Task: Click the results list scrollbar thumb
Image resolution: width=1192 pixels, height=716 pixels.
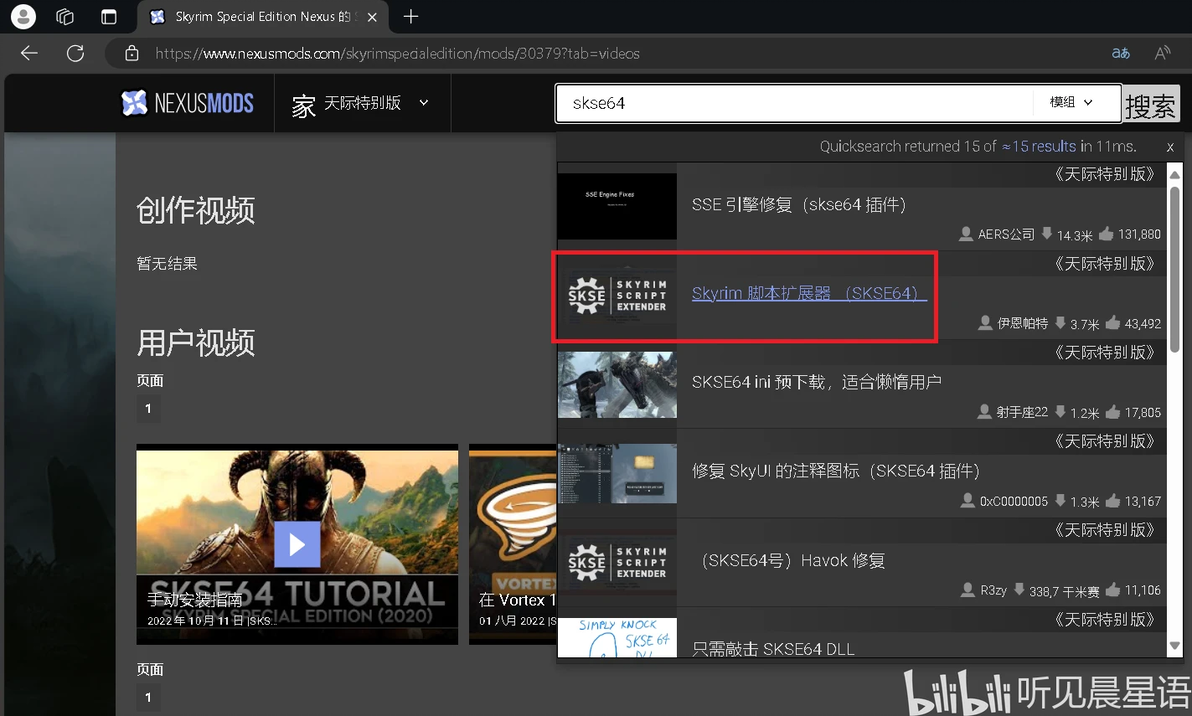Action: click(x=1175, y=268)
